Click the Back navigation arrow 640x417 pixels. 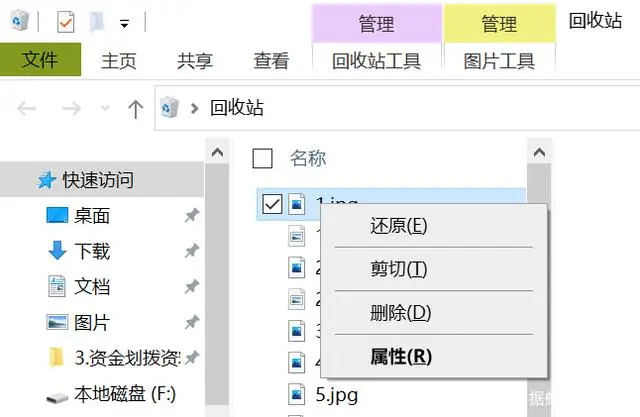pos(27,108)
